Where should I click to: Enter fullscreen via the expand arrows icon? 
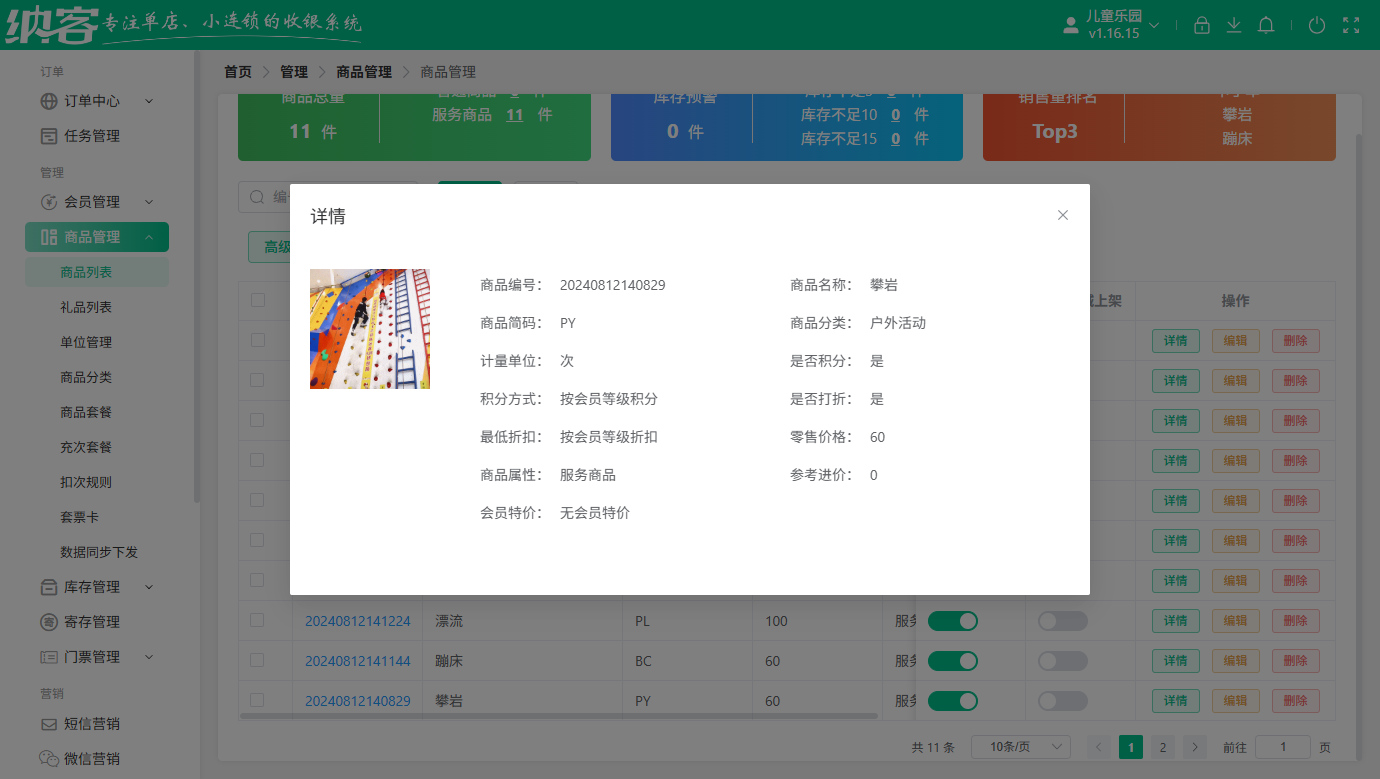tap(1351, 25)
